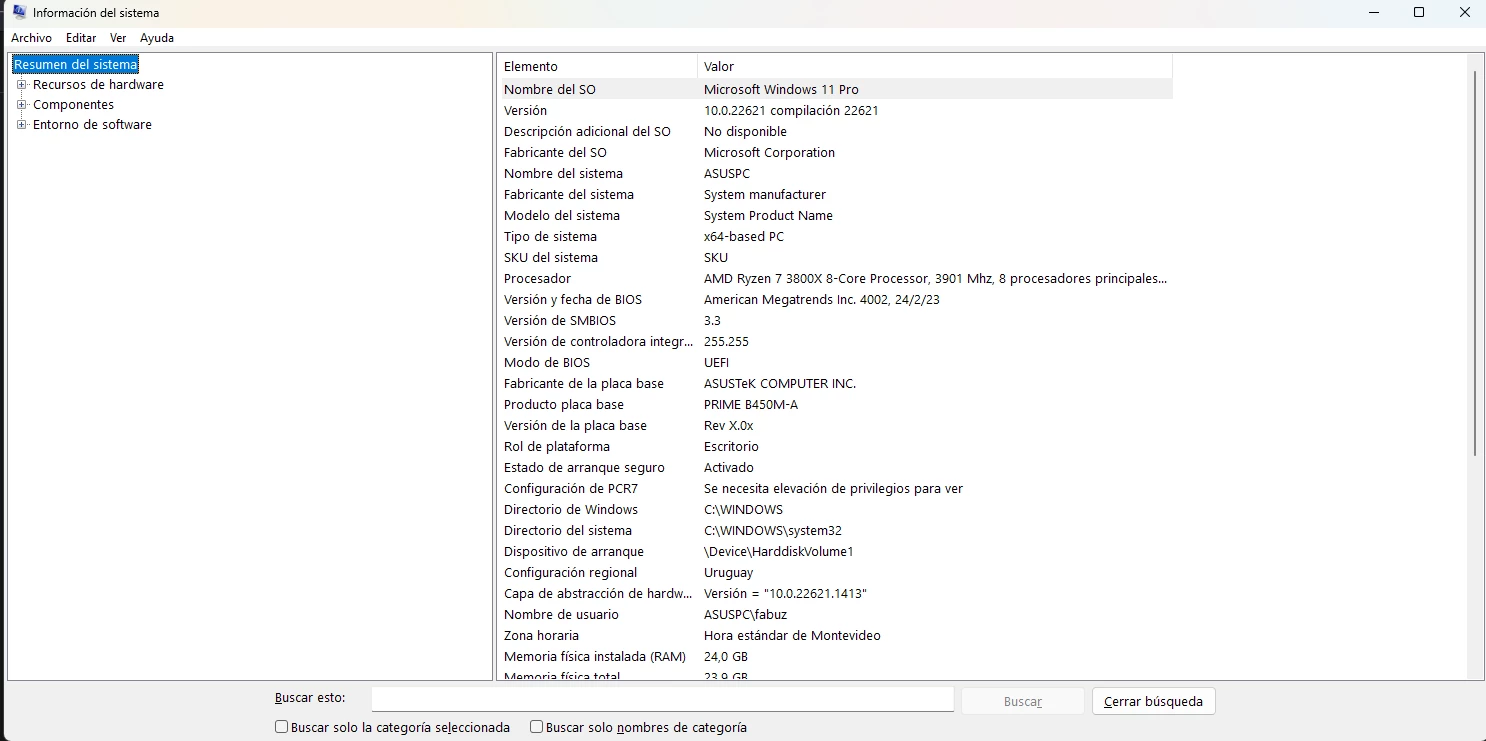
Task: Click the value \Device\HarddiskVolume1
Action: point(779,551)
